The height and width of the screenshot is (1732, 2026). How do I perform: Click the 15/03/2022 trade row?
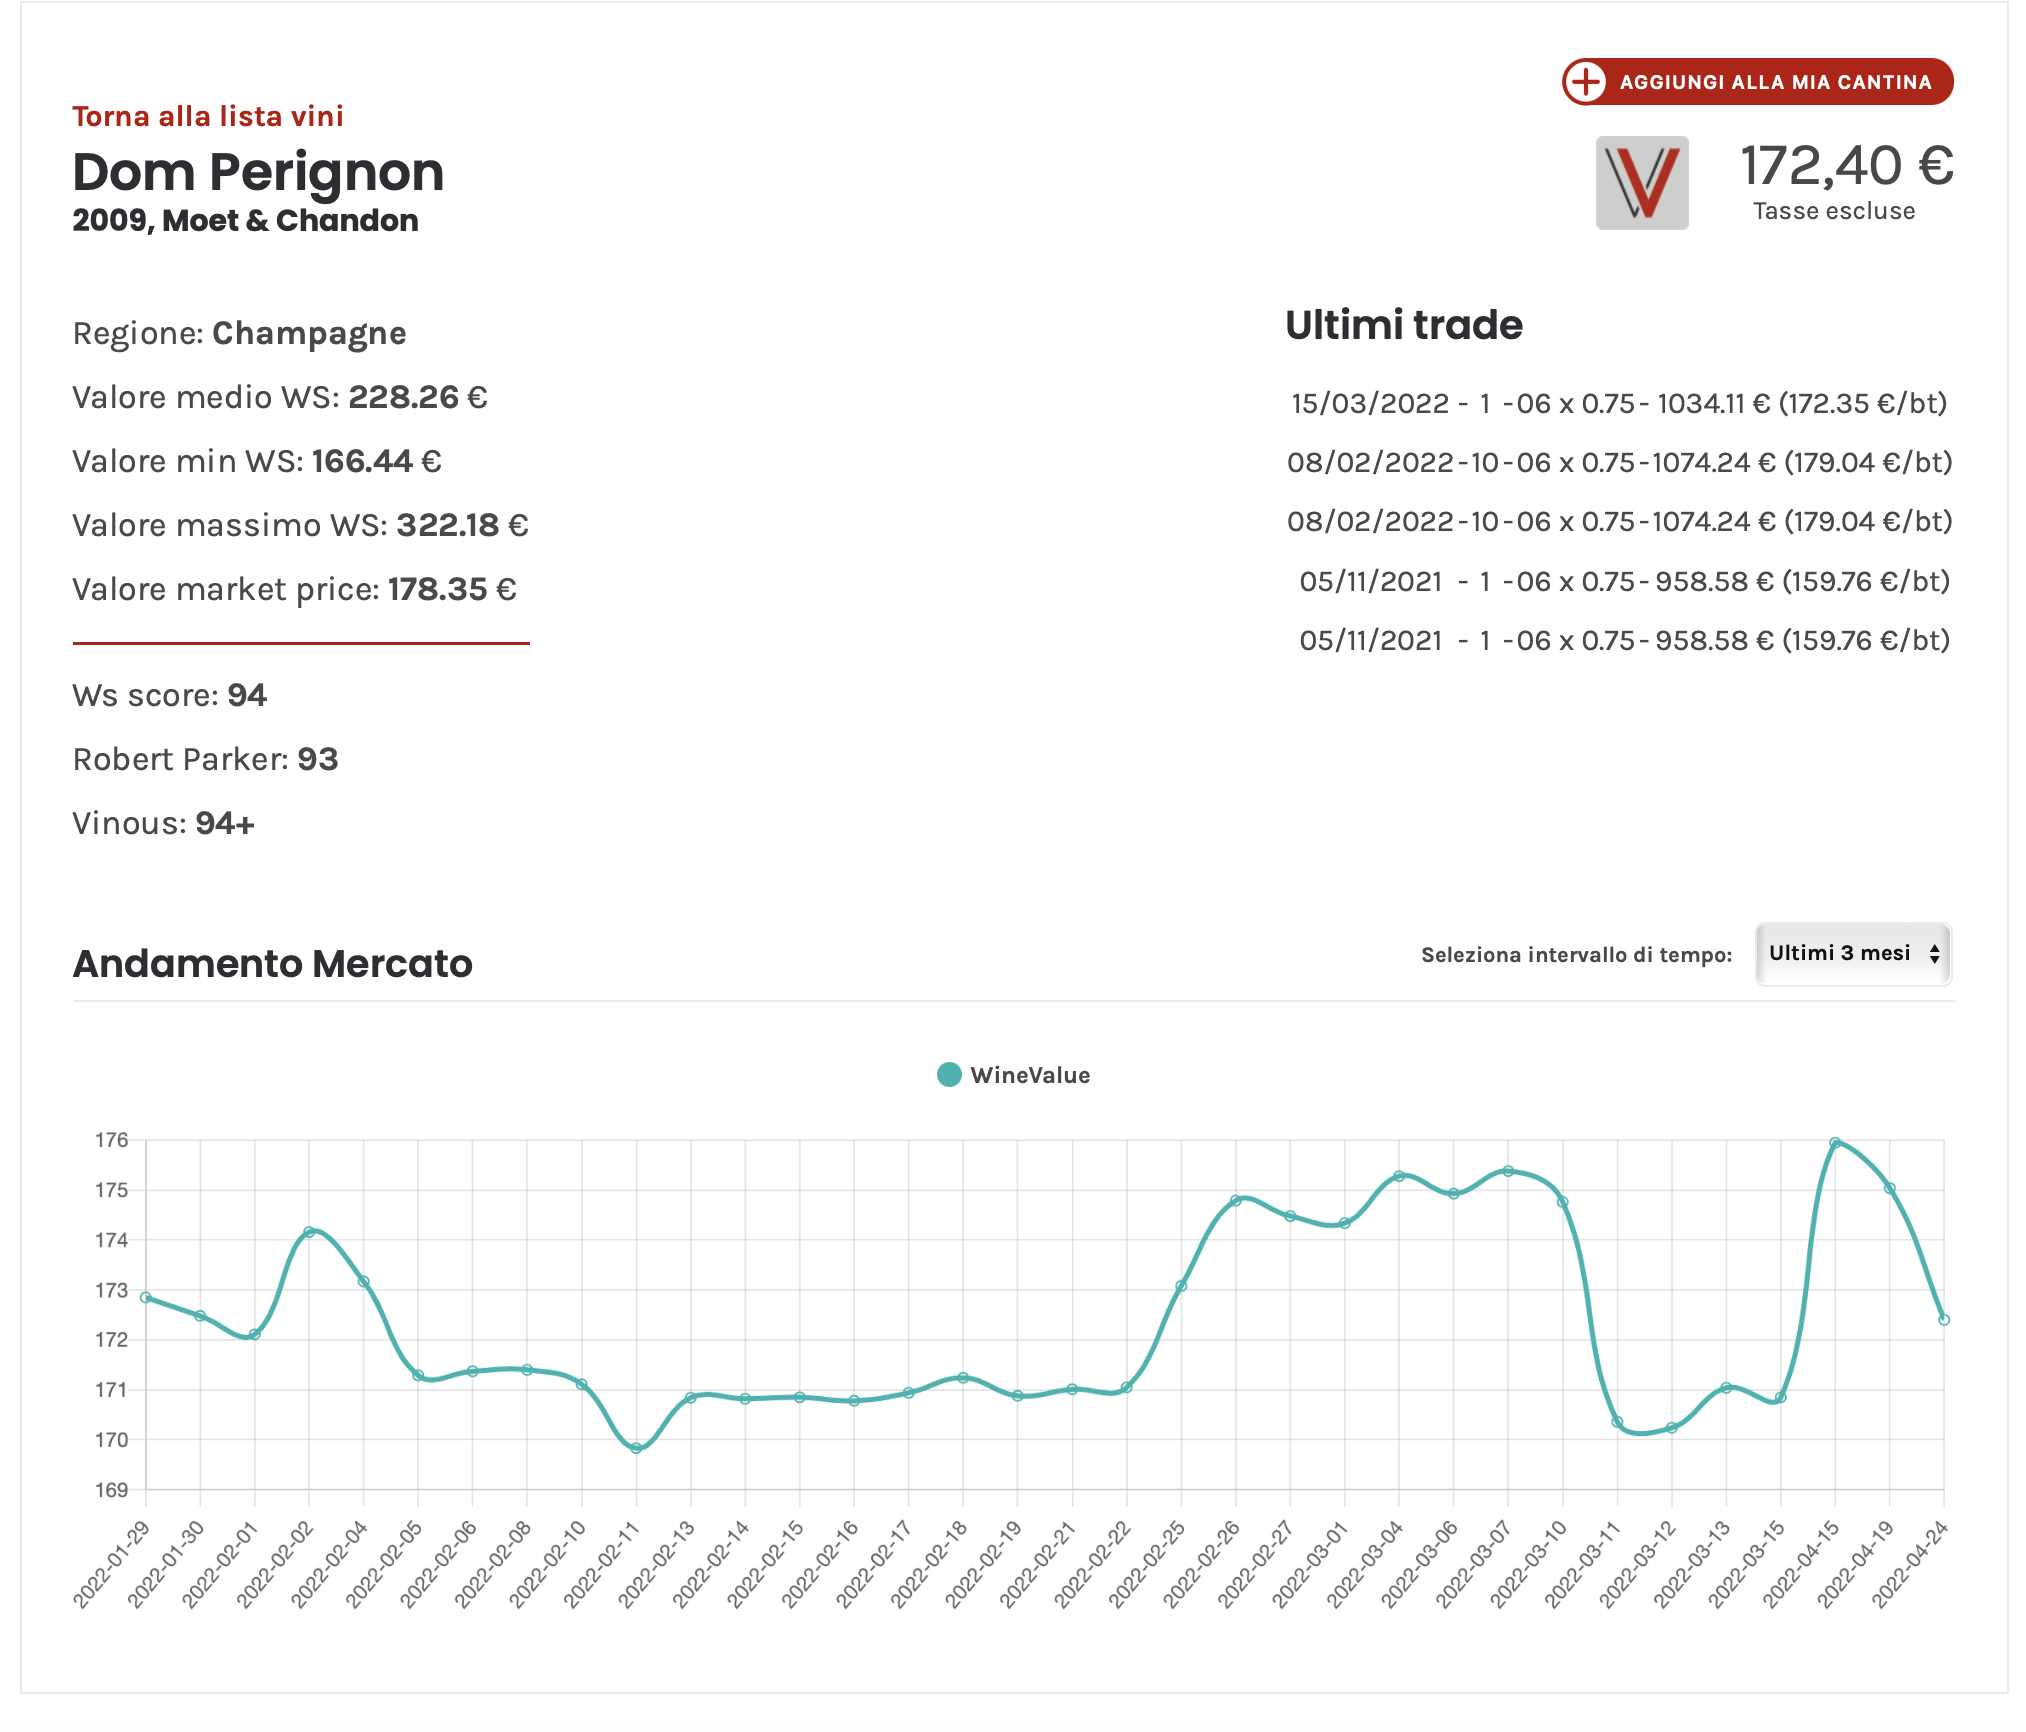pos(1619,403)
